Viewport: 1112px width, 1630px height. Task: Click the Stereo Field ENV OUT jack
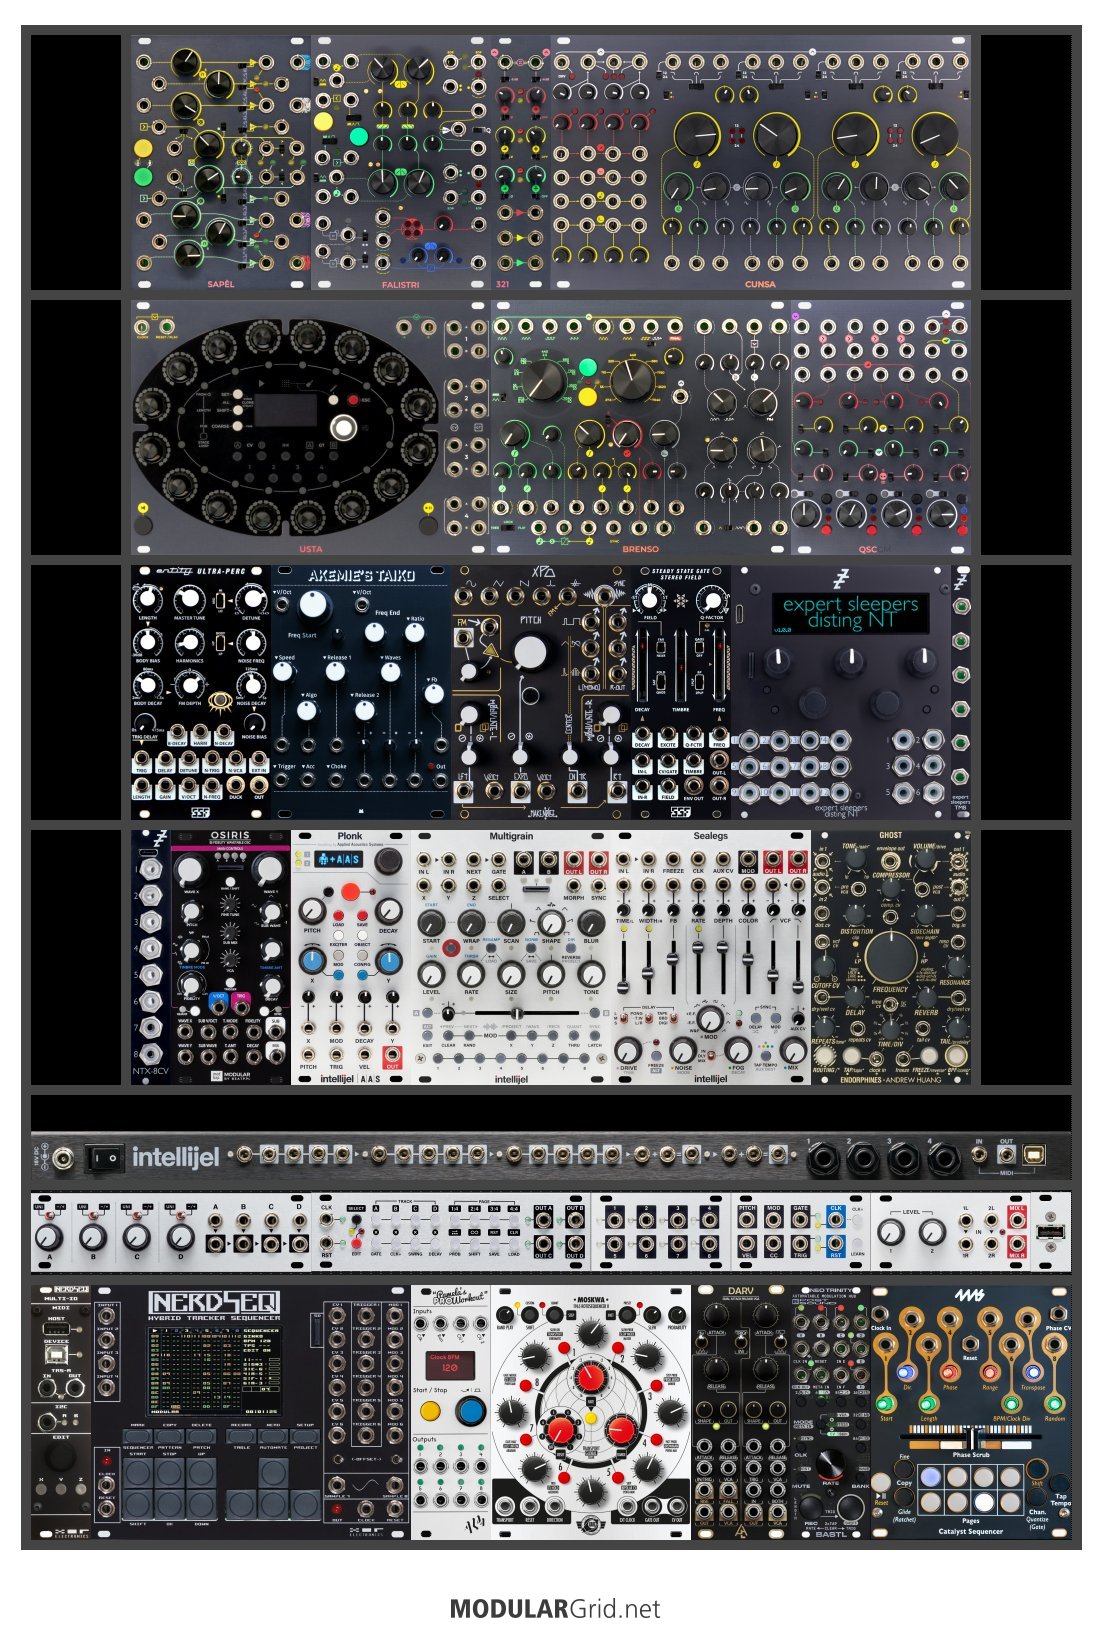click(x=694, y=786)
